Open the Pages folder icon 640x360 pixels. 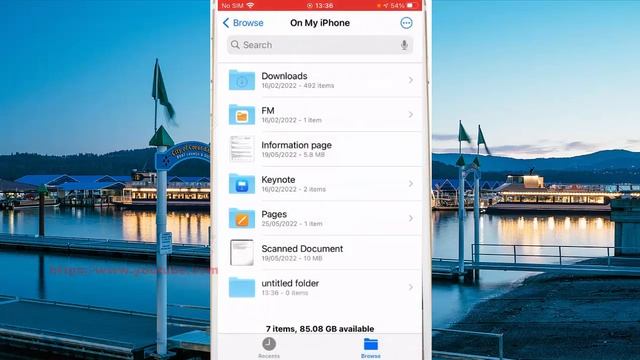pyautogui.click(x=242, y=218)
